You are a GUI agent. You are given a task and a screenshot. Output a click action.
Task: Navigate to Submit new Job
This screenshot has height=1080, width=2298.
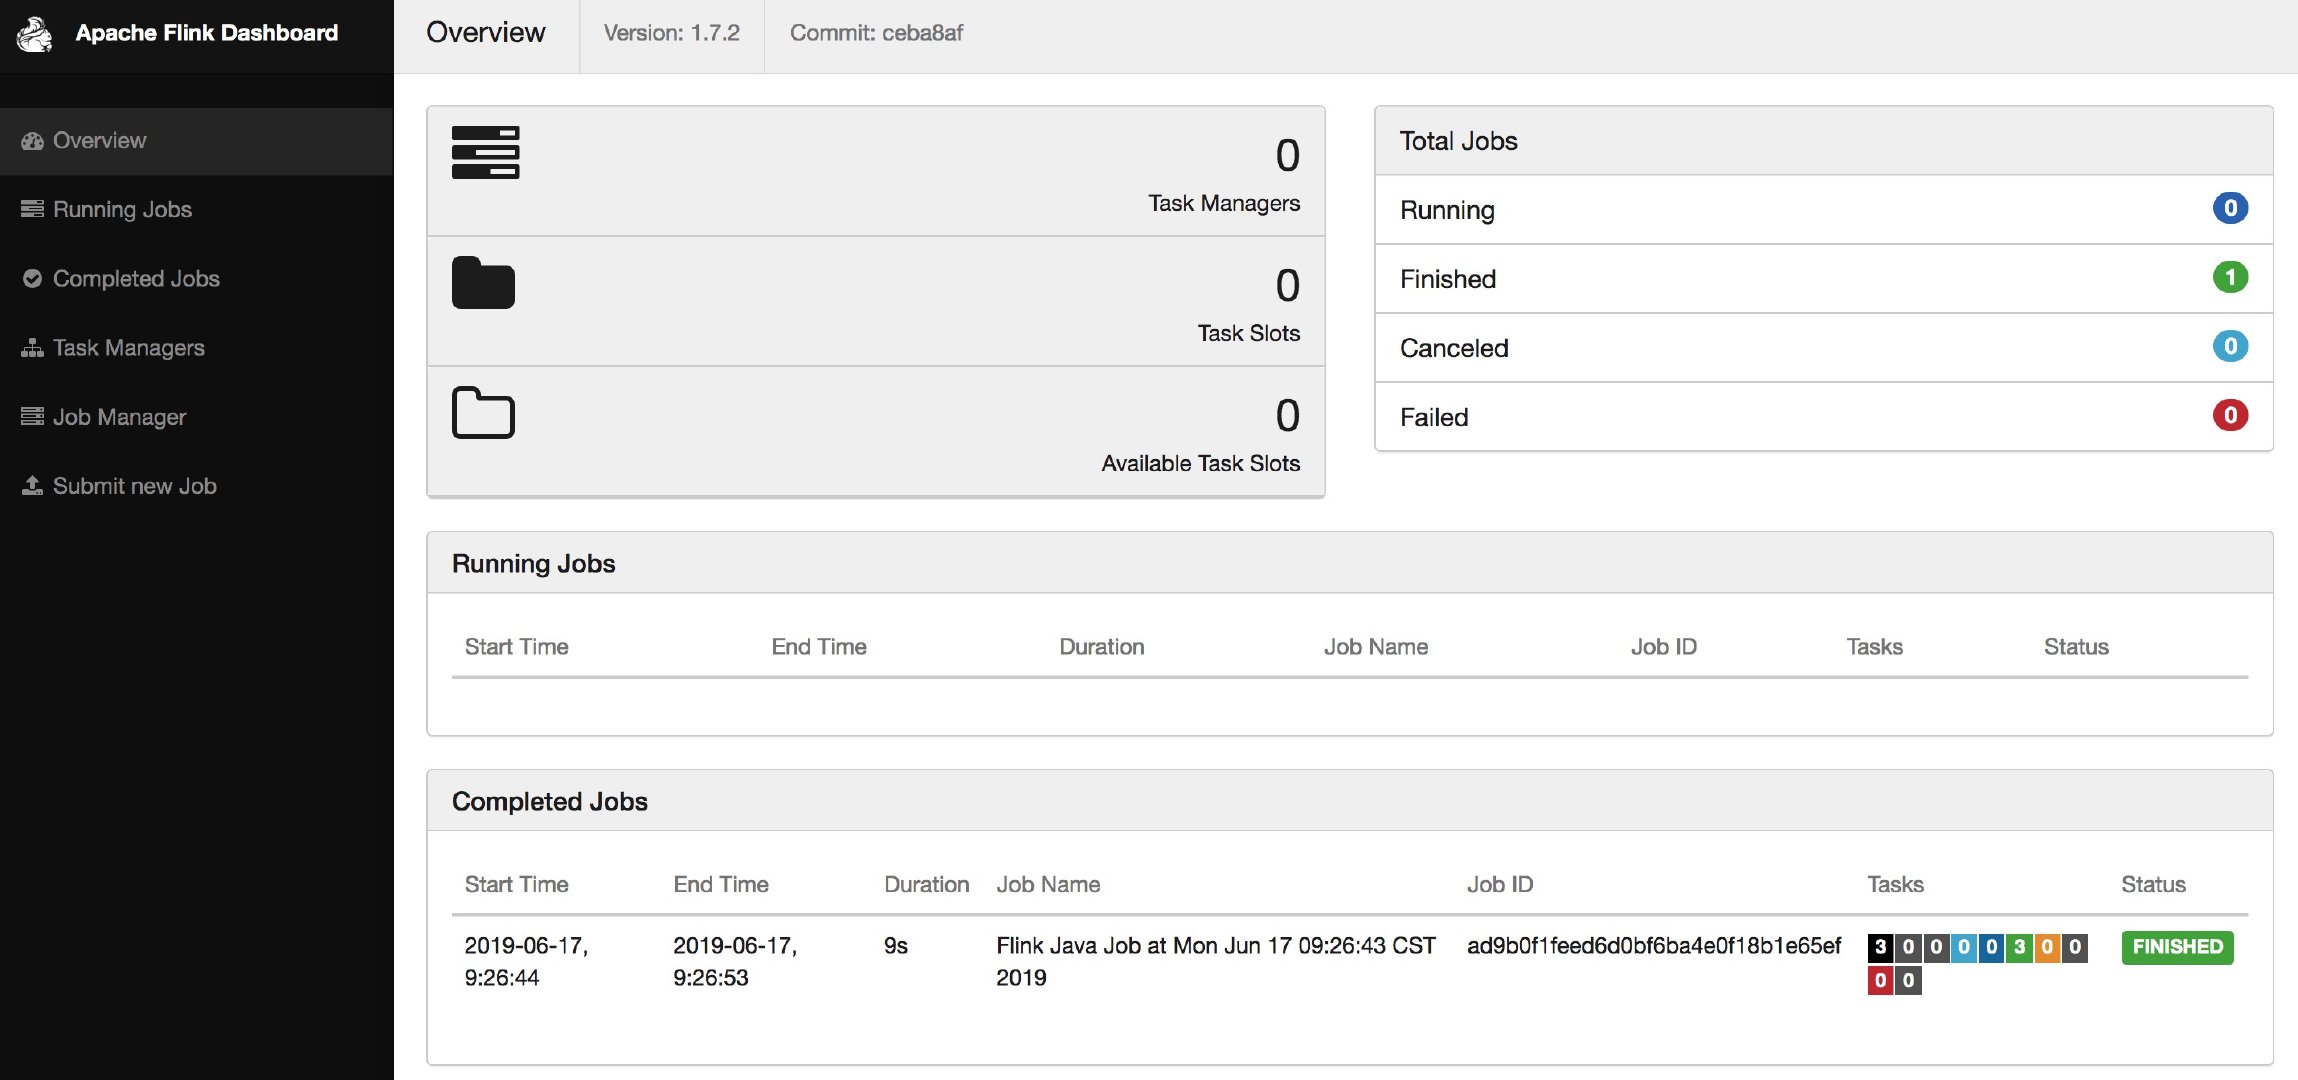click(x=134, y=485)
